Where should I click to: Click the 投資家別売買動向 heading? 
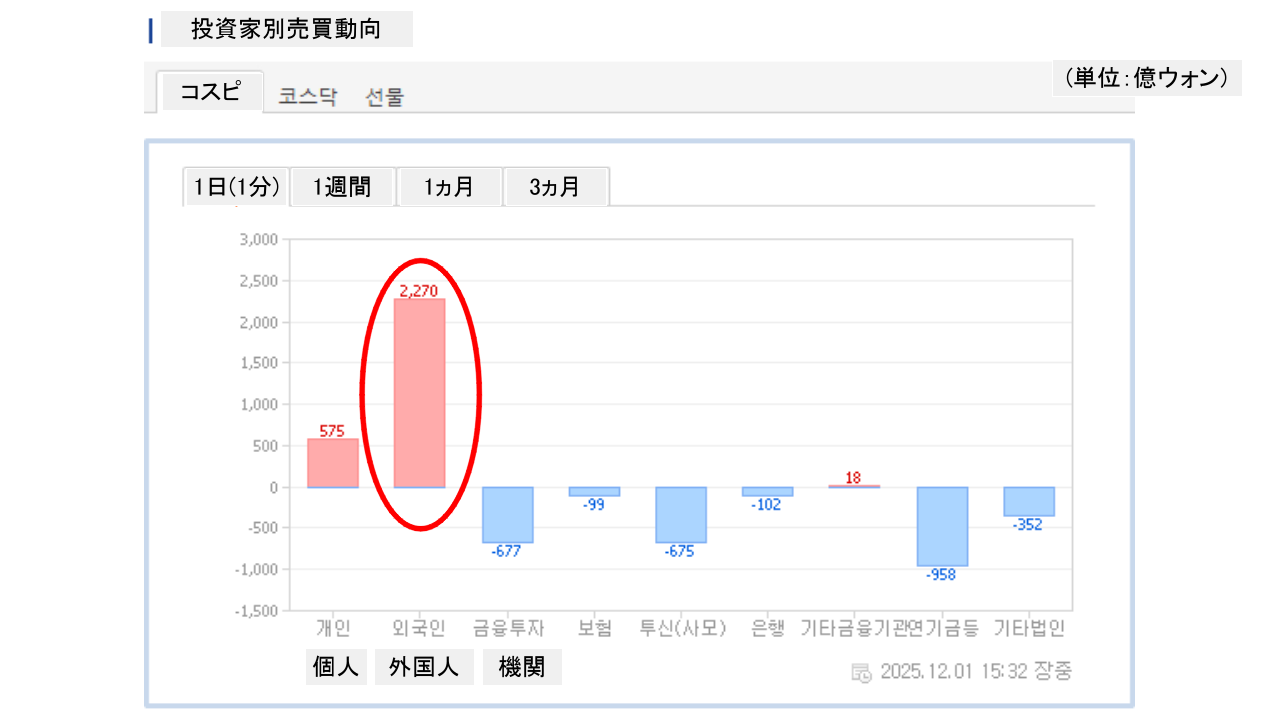(x=286, y=29)
